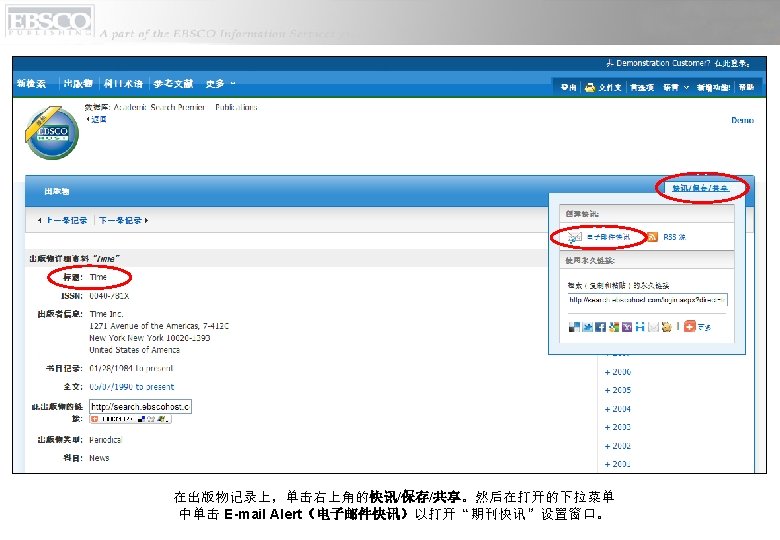780x540 pixels.
Task: Click the Demo link
Action: pos(742,120)
